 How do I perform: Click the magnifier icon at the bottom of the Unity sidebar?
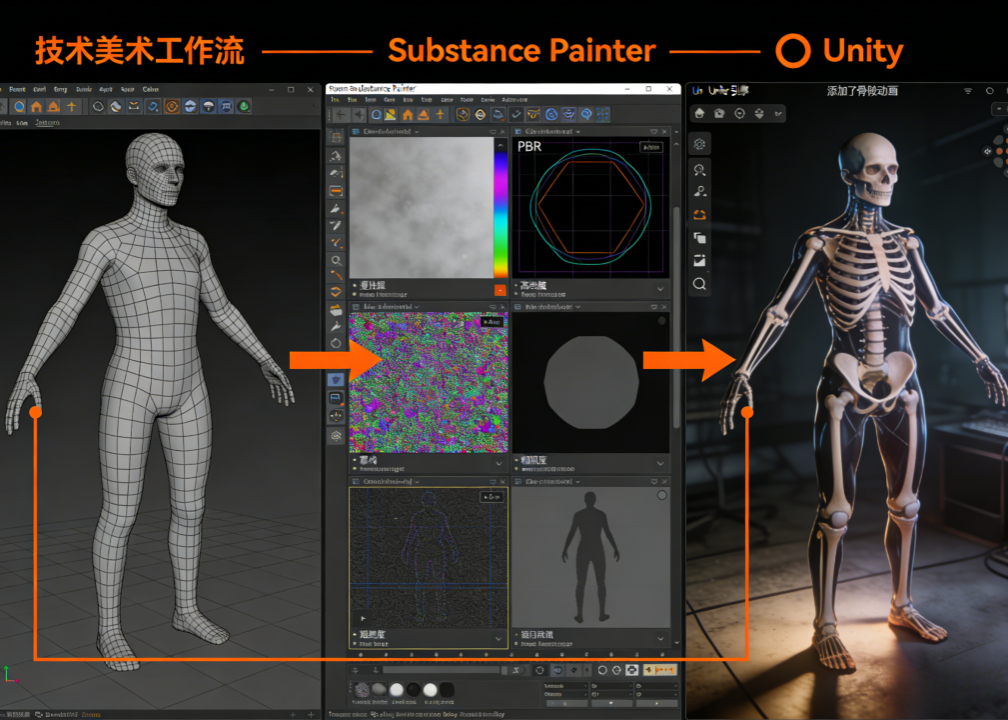click(699, 284)
